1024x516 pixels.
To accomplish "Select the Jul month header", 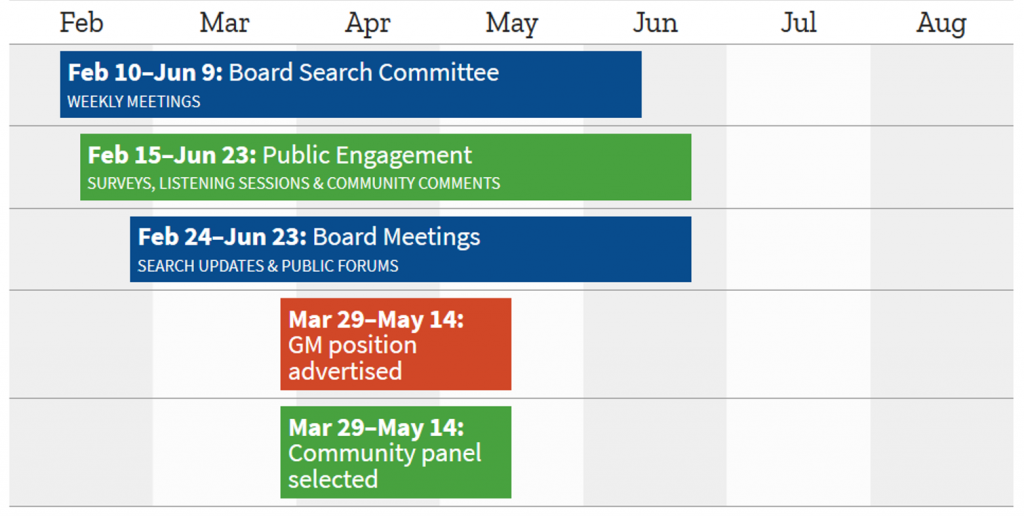I will point(799,23).
